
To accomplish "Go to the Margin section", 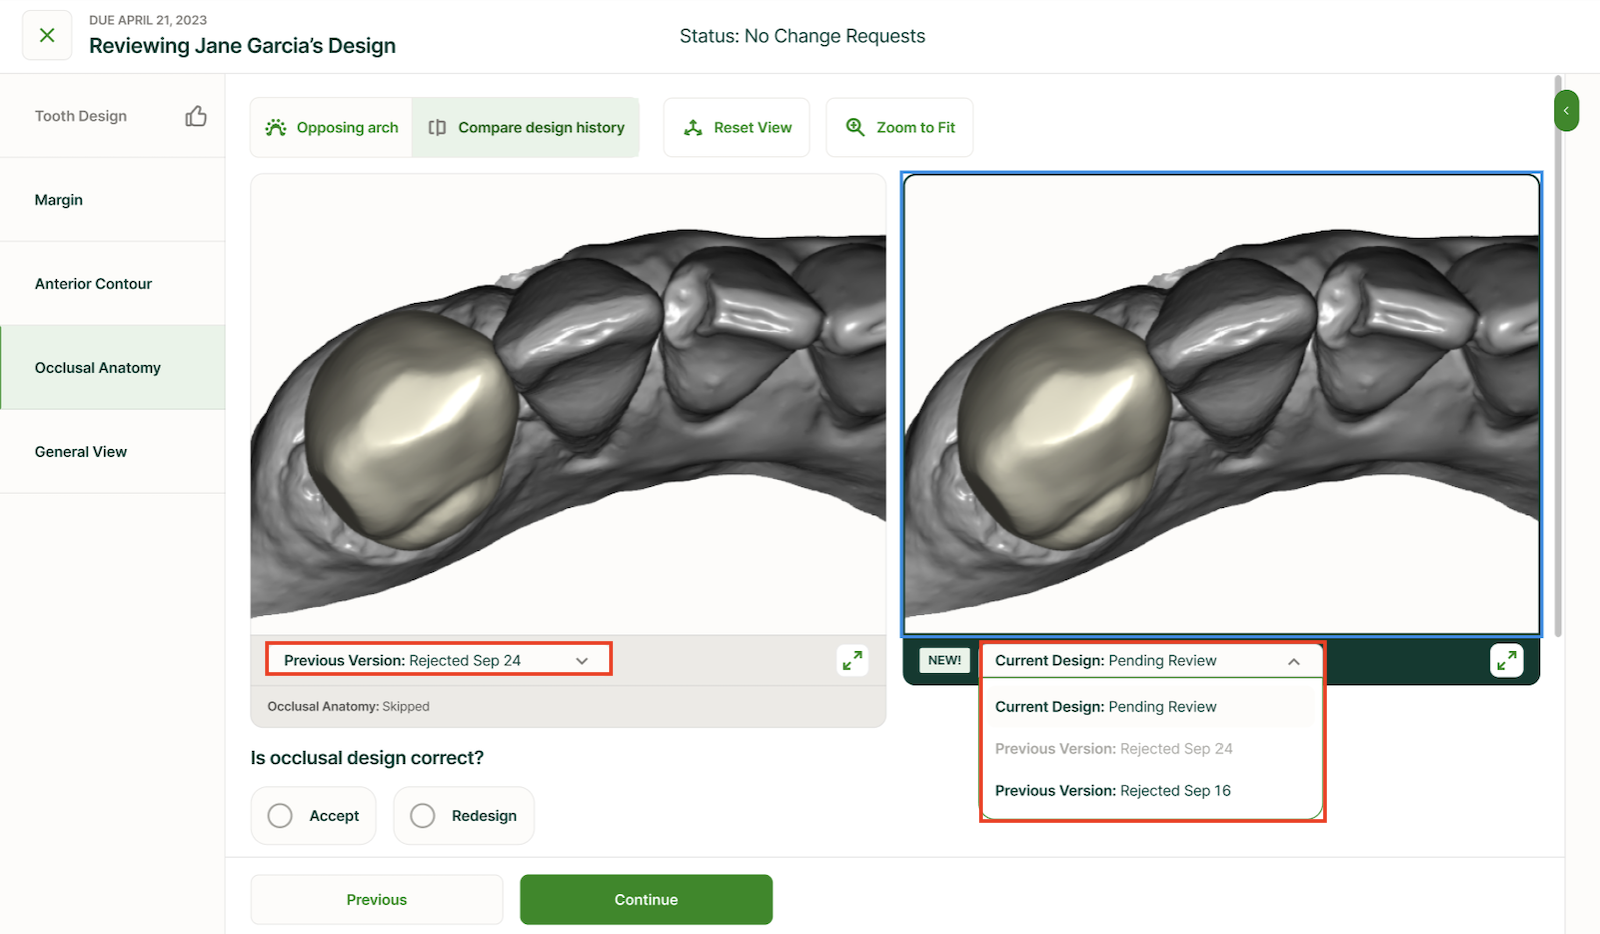I will click(59, 200).
